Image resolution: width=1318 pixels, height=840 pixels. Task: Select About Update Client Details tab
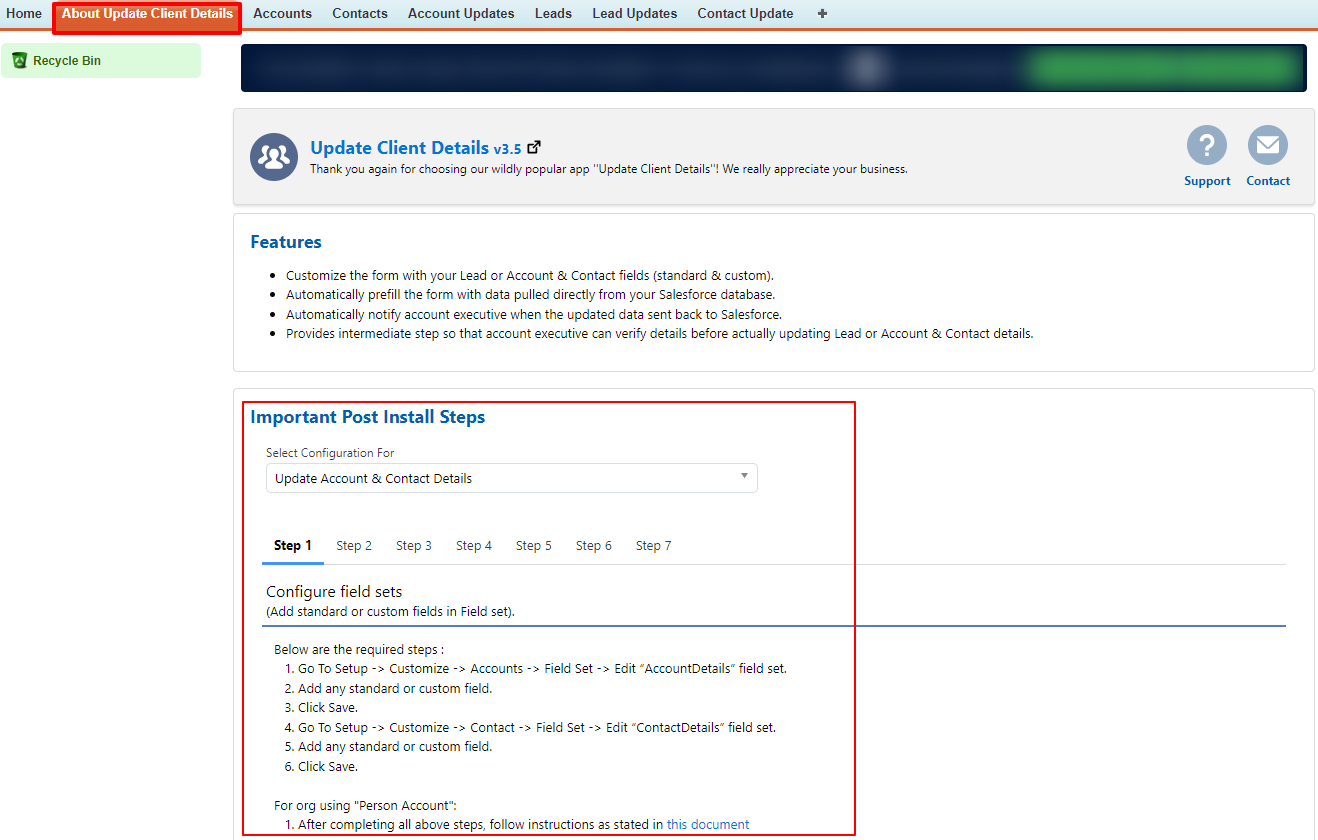(147, 14)
